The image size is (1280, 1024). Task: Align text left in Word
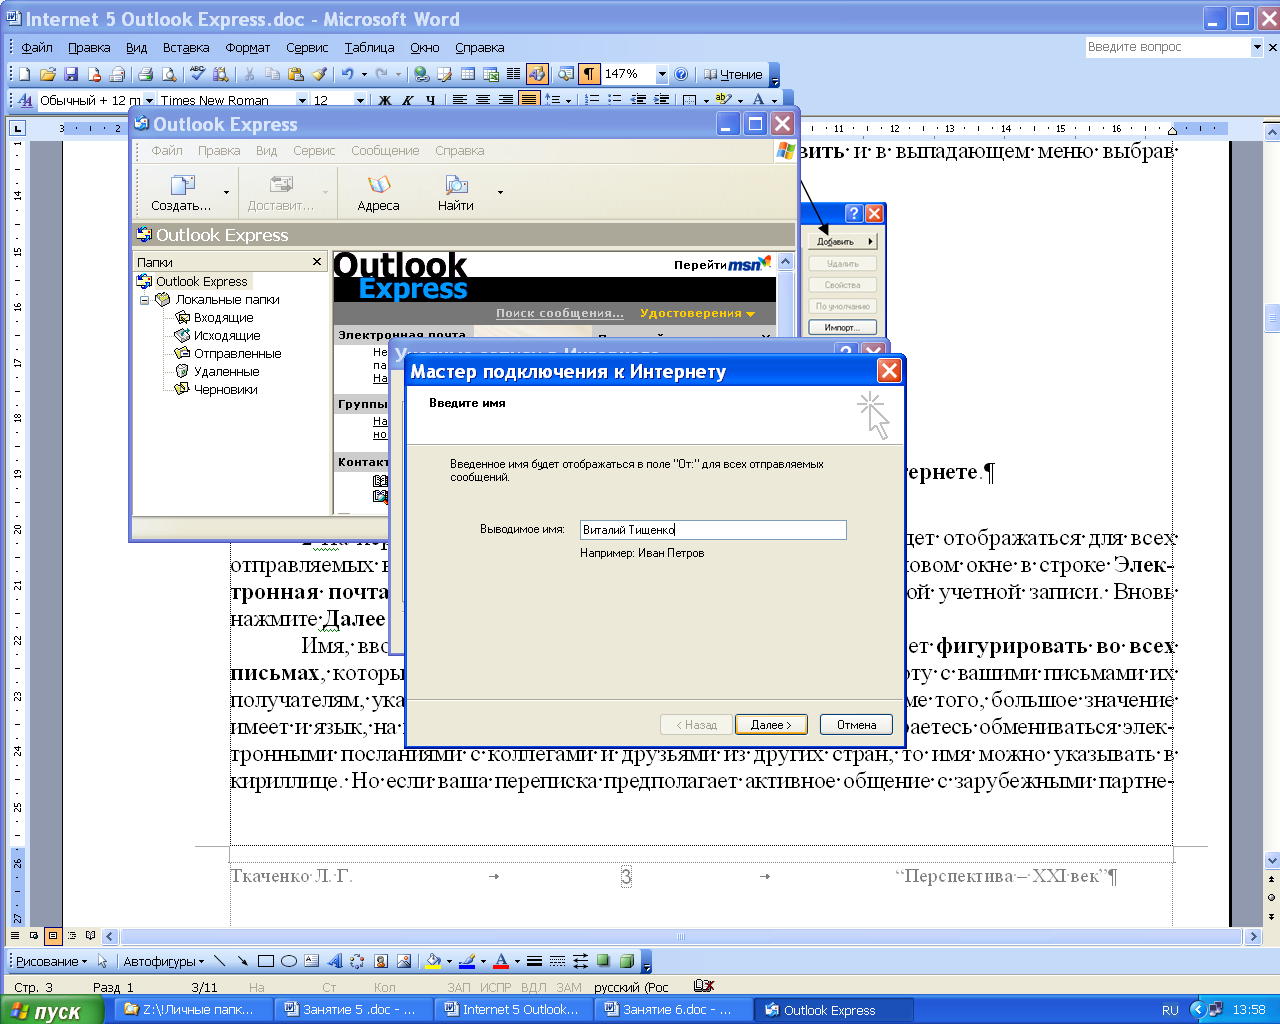(x=460, y=100)
